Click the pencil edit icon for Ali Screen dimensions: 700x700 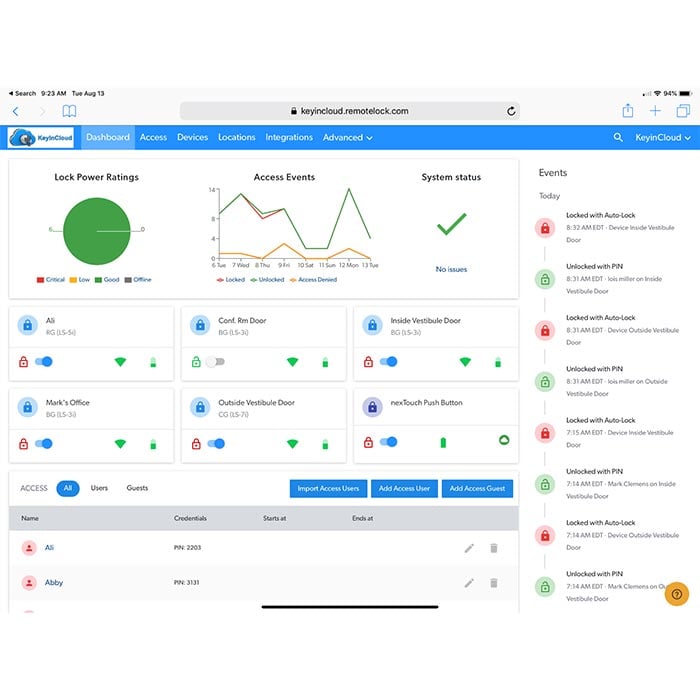(x=469, y=548)
